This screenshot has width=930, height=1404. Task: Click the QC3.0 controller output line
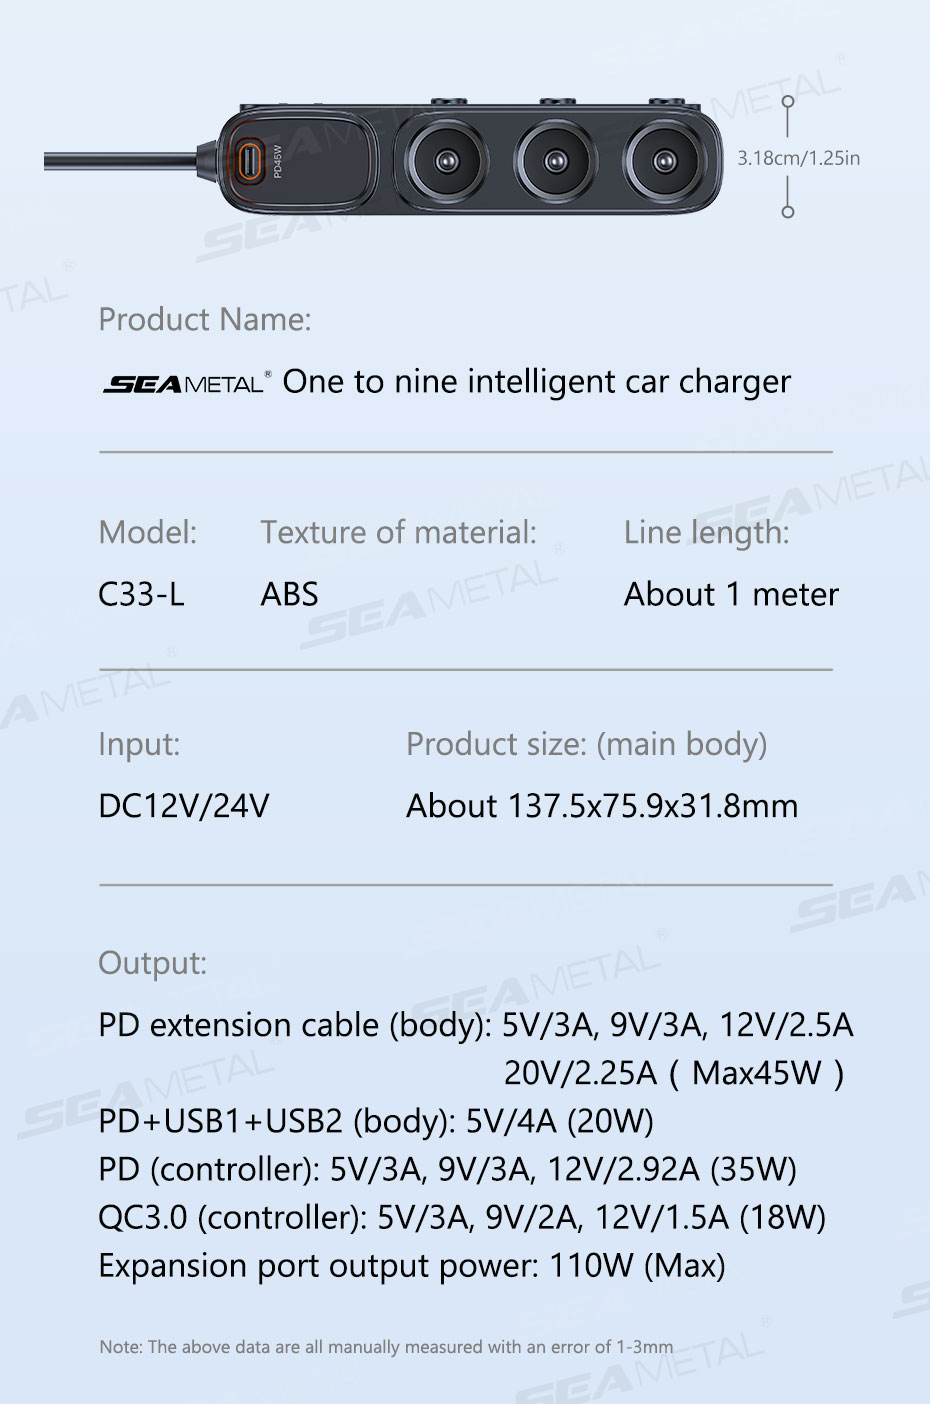coord(462,1218)
